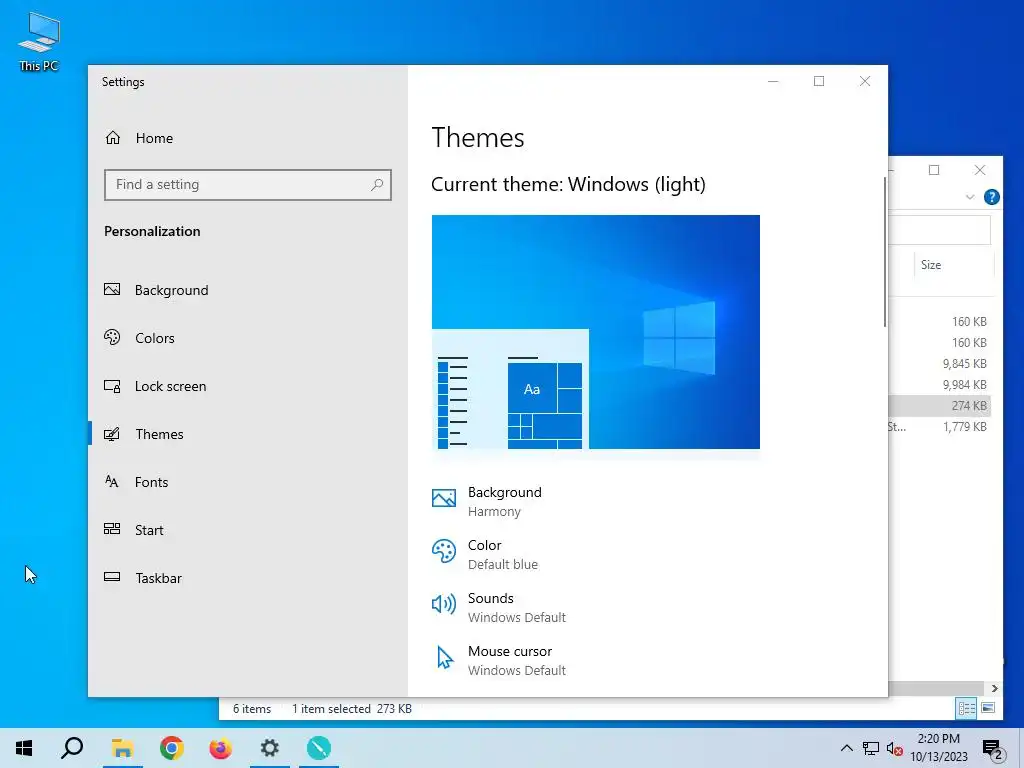Select the 274 KB file row in Explorer
The height and width of the screenshot is (768, 1024).
pos(940,406)
